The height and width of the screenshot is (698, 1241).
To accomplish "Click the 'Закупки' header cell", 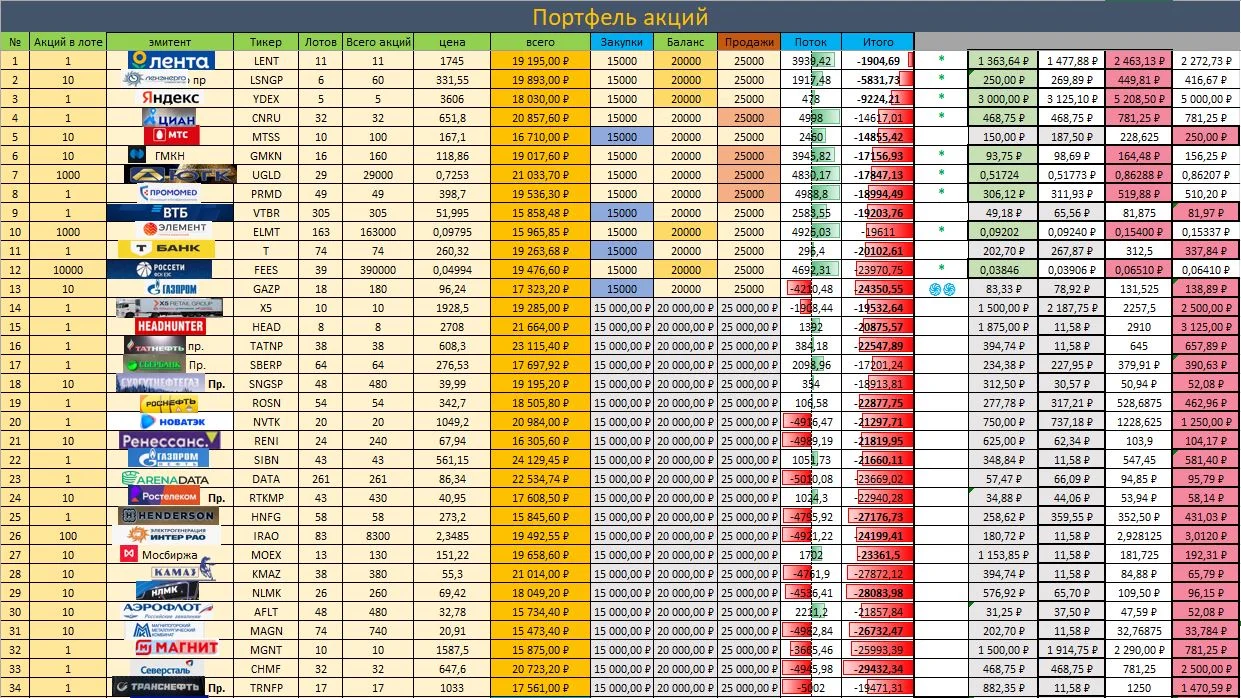I will tap(622, 42).
